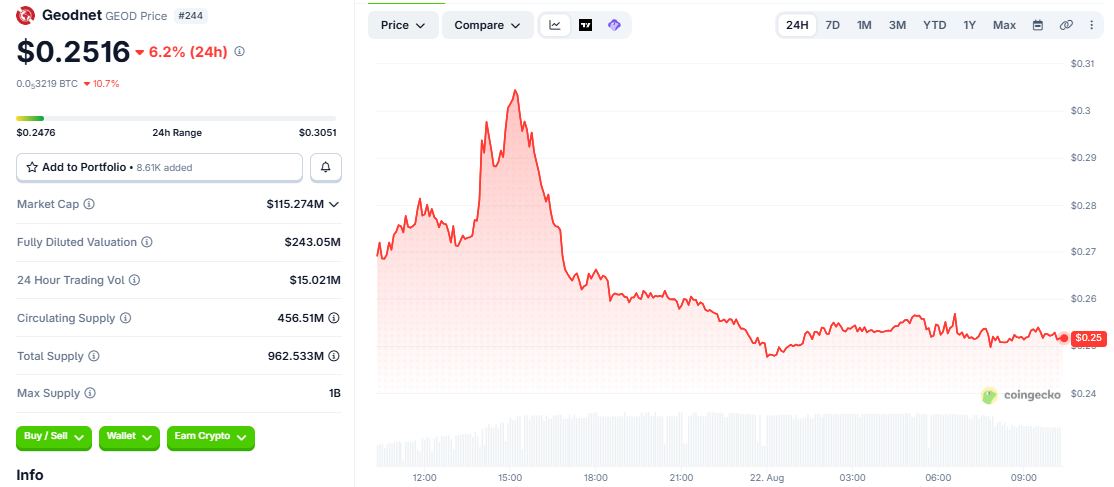Click the $0.3051 range high value
Viewport: 1114px width, 487px height.
click(317, 132)
